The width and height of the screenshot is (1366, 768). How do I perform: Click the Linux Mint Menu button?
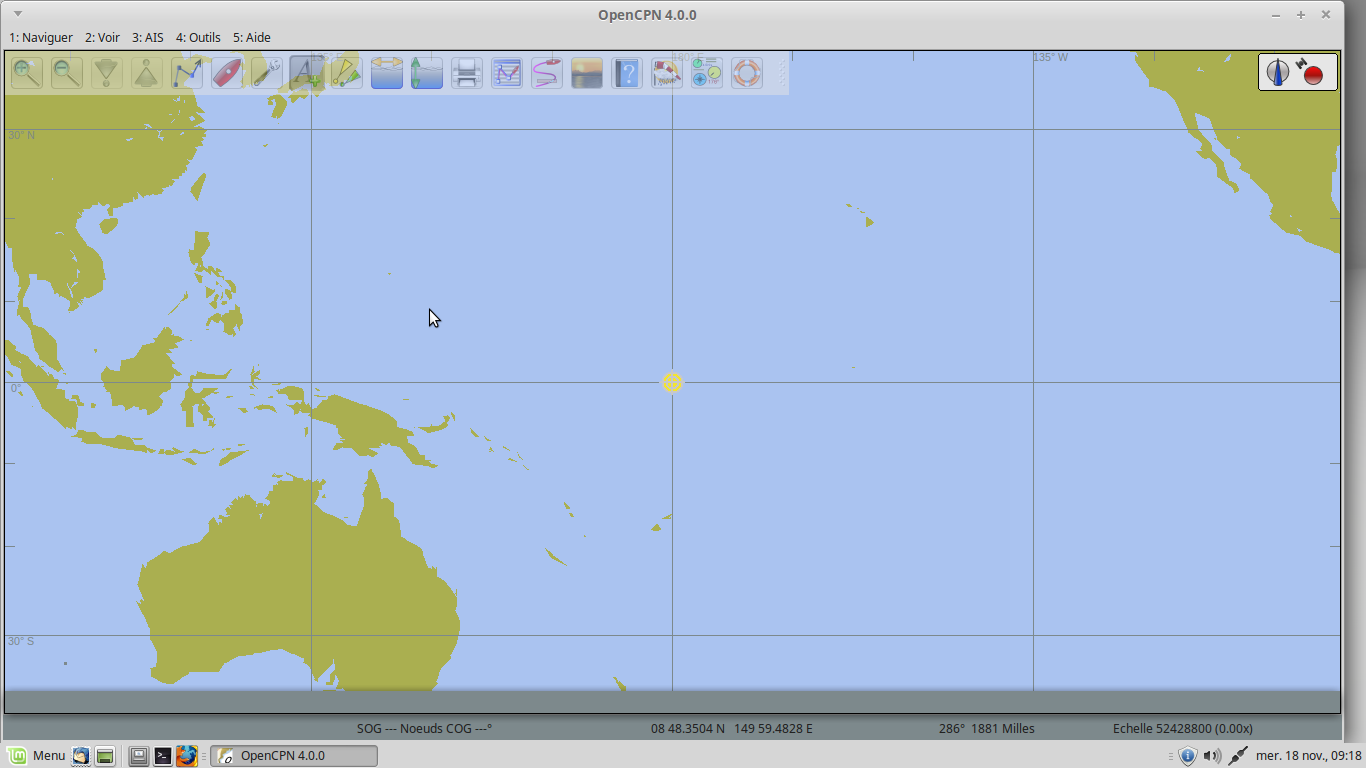point(36,755)
